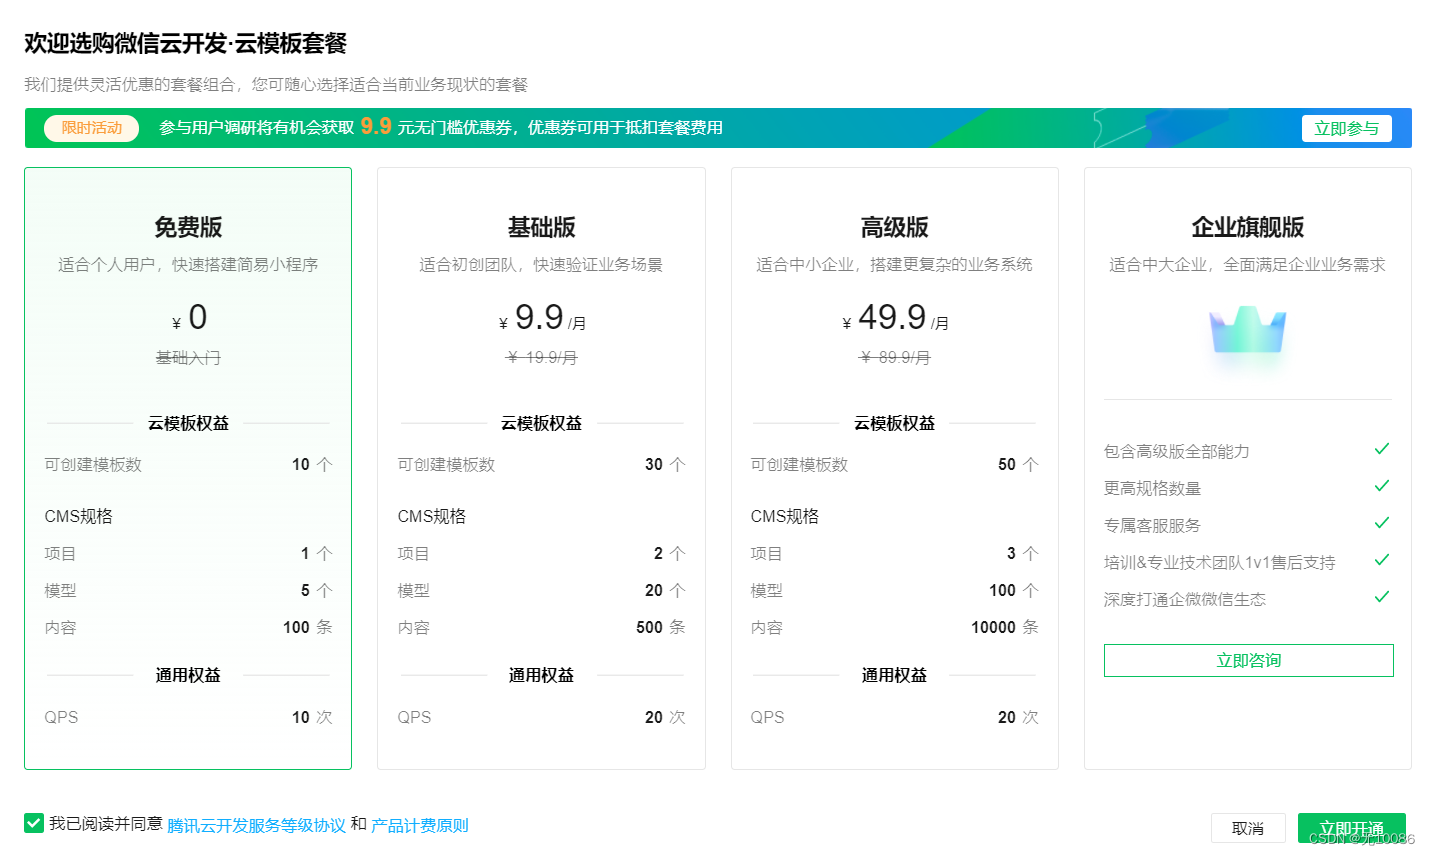The height and width of the screenshot is (855, 1430).
Task: Click the ¥ 0 price in 免费版
Action: click(x=189, y=318)
